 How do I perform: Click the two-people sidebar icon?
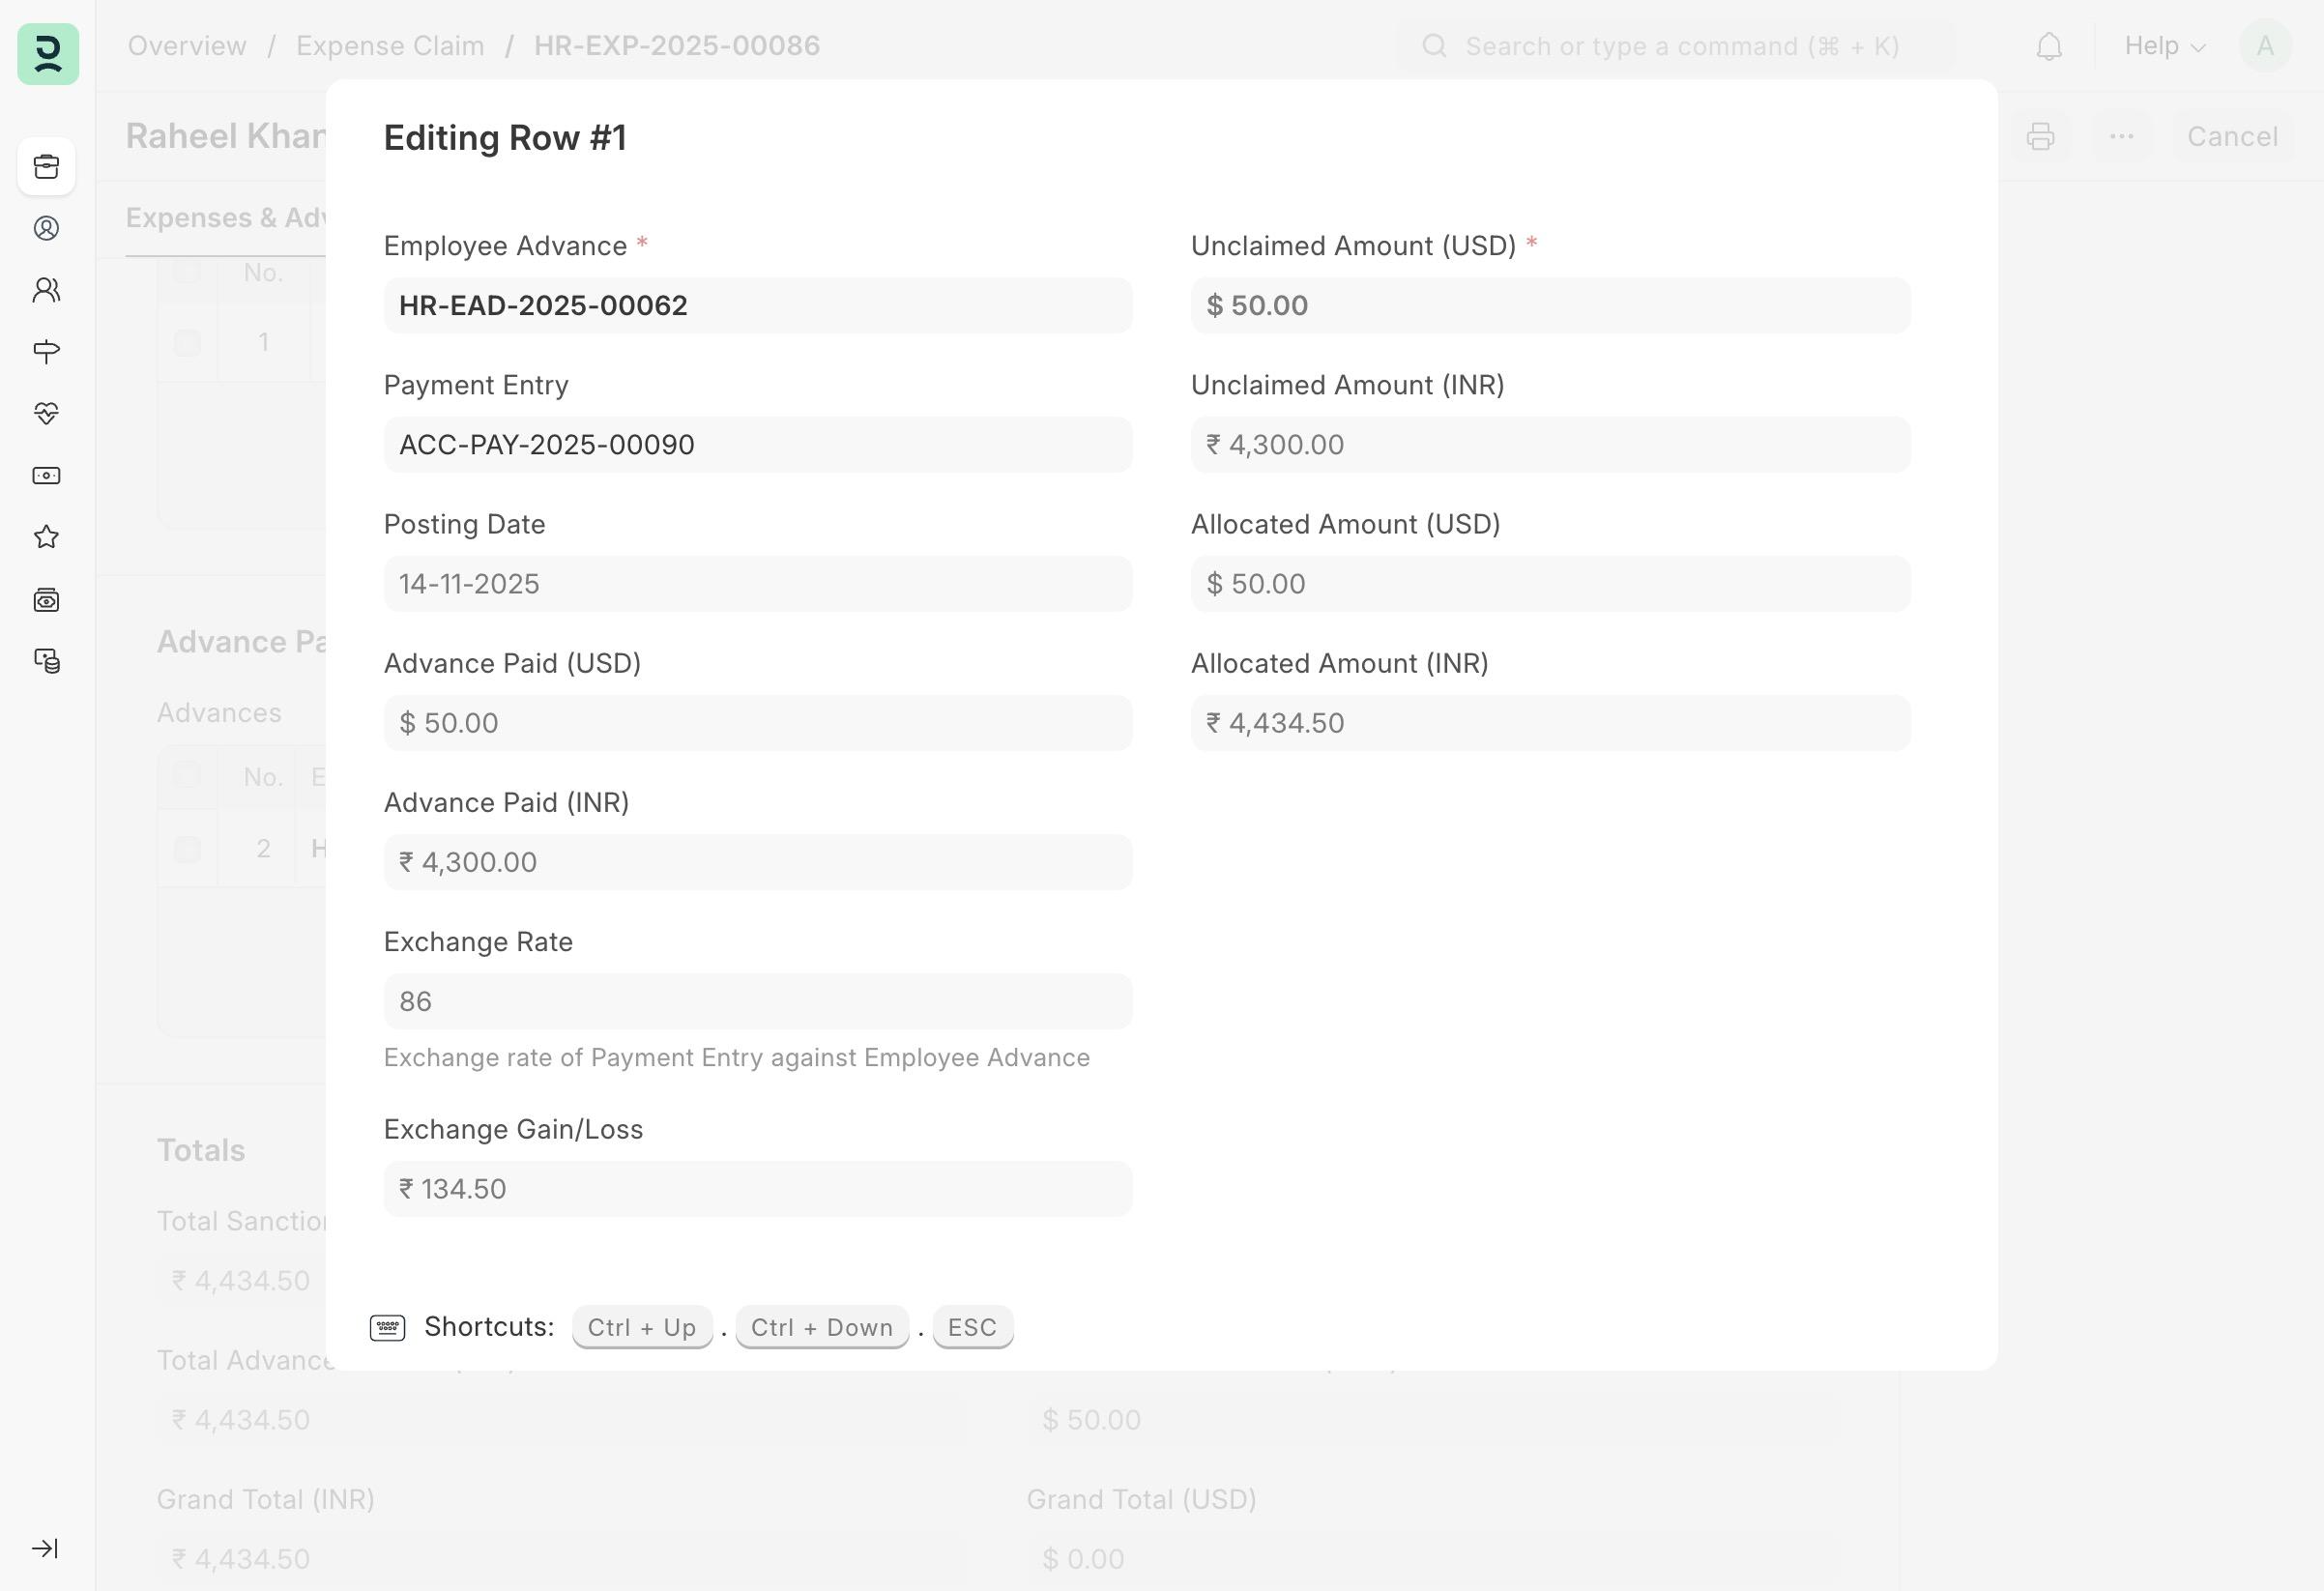47,290
